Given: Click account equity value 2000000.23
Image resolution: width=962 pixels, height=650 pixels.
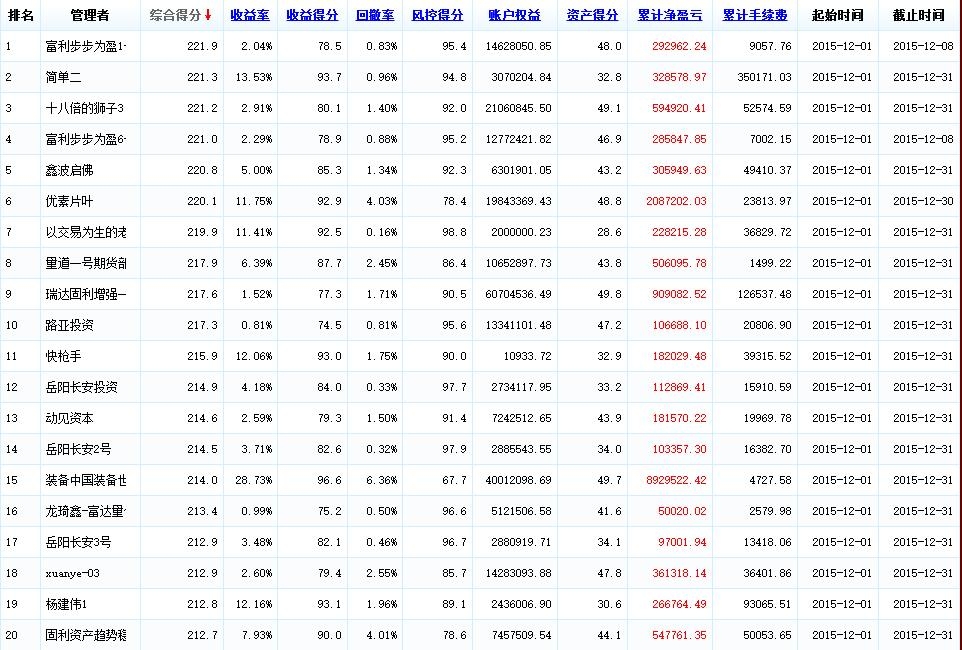Looking at the screenshot, I should point(521,232).
